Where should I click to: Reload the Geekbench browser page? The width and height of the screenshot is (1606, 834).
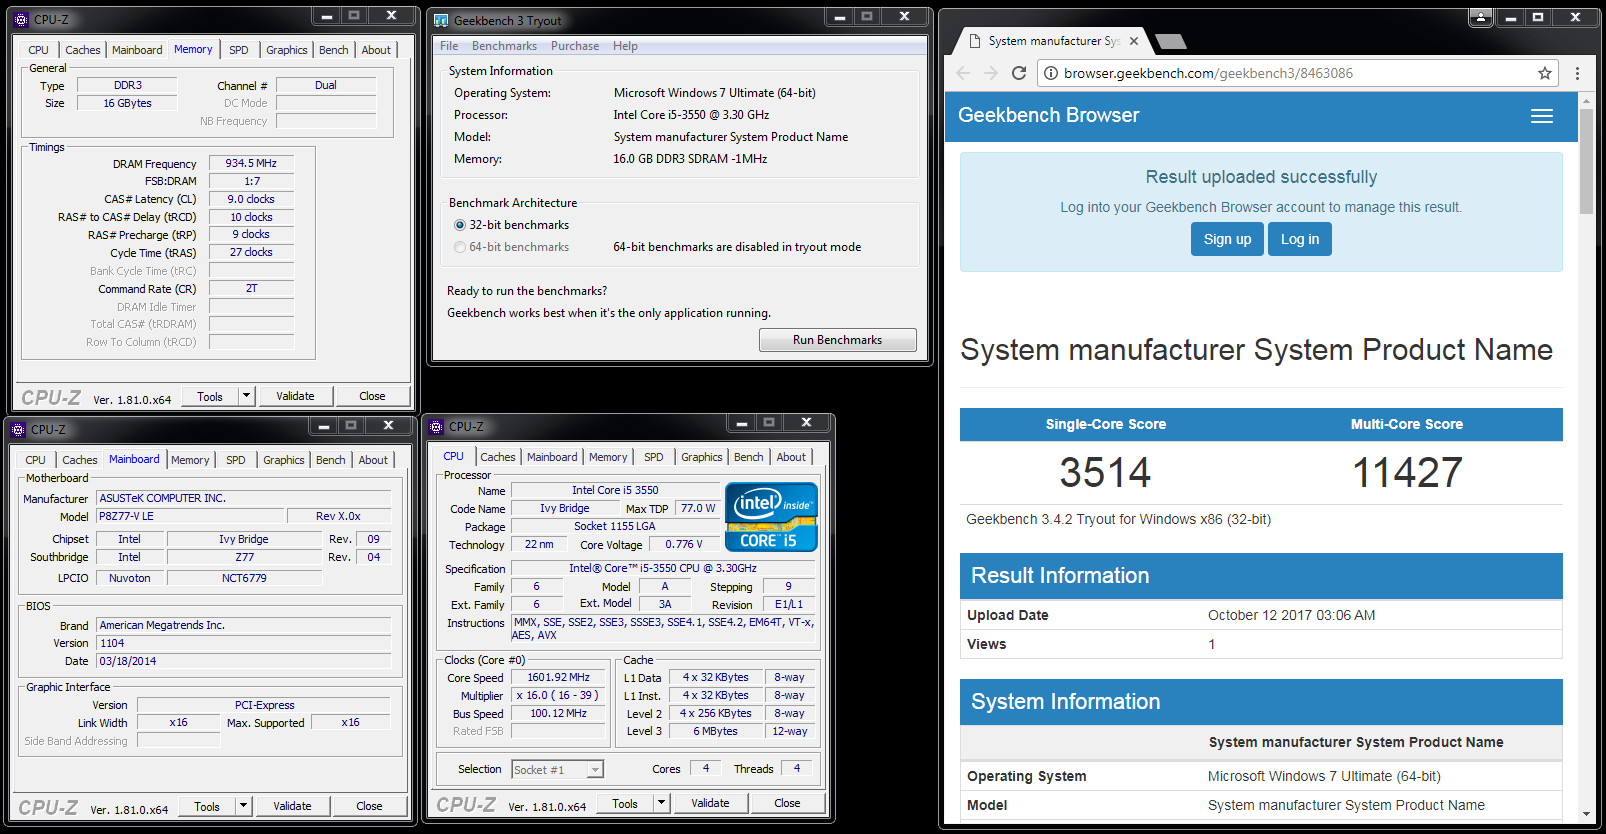point(1019,73)
